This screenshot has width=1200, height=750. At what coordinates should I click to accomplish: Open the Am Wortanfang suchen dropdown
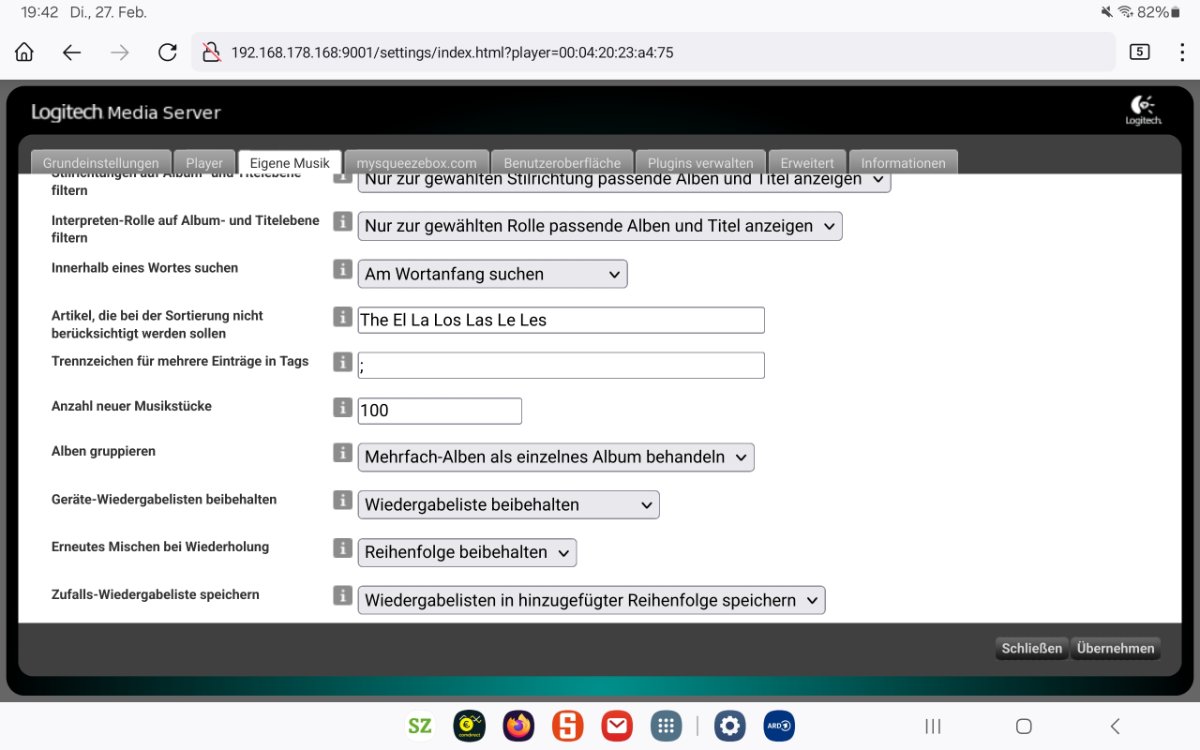[492, 274]
